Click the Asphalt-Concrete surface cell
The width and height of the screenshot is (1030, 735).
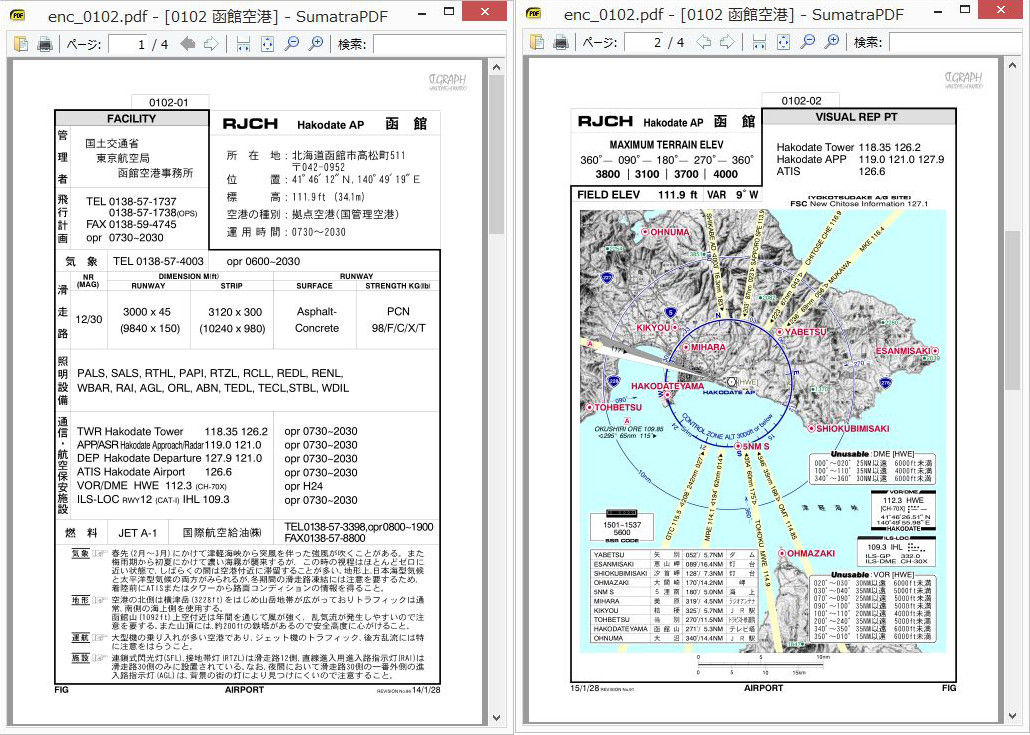pyautogui.click(x=316, y=320)
